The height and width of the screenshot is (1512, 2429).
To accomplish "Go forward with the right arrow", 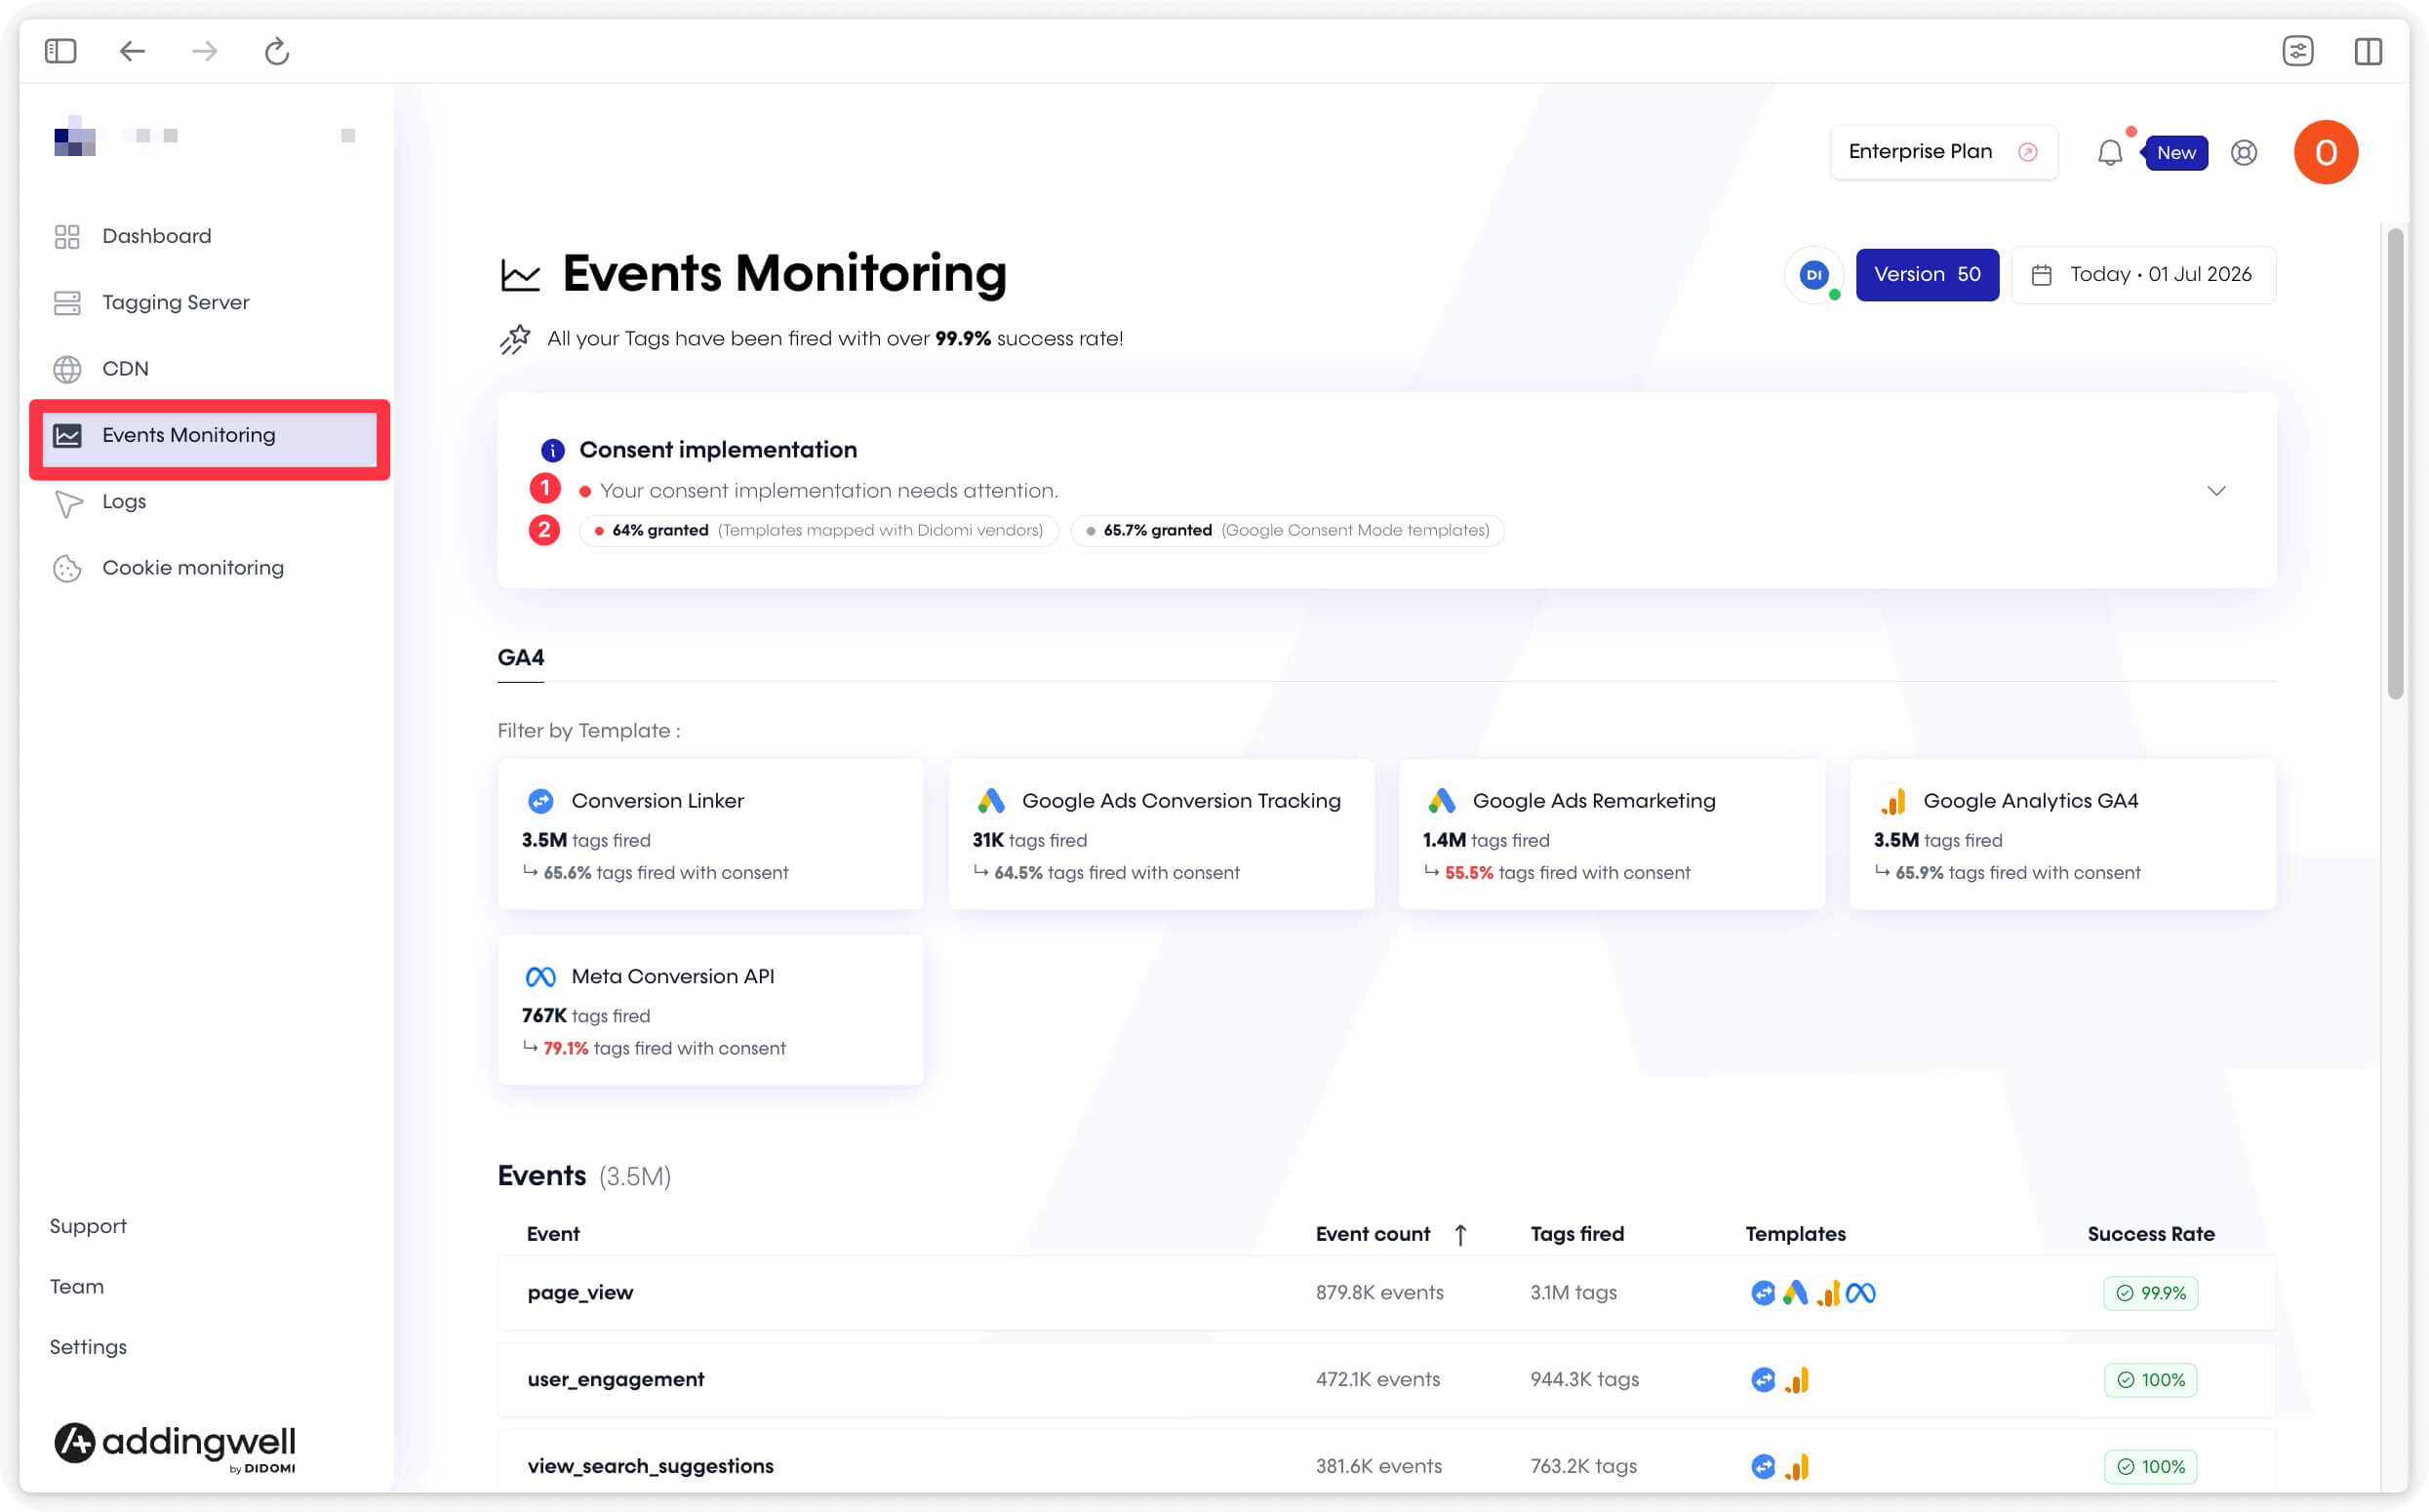I will (x=204, y=50).
